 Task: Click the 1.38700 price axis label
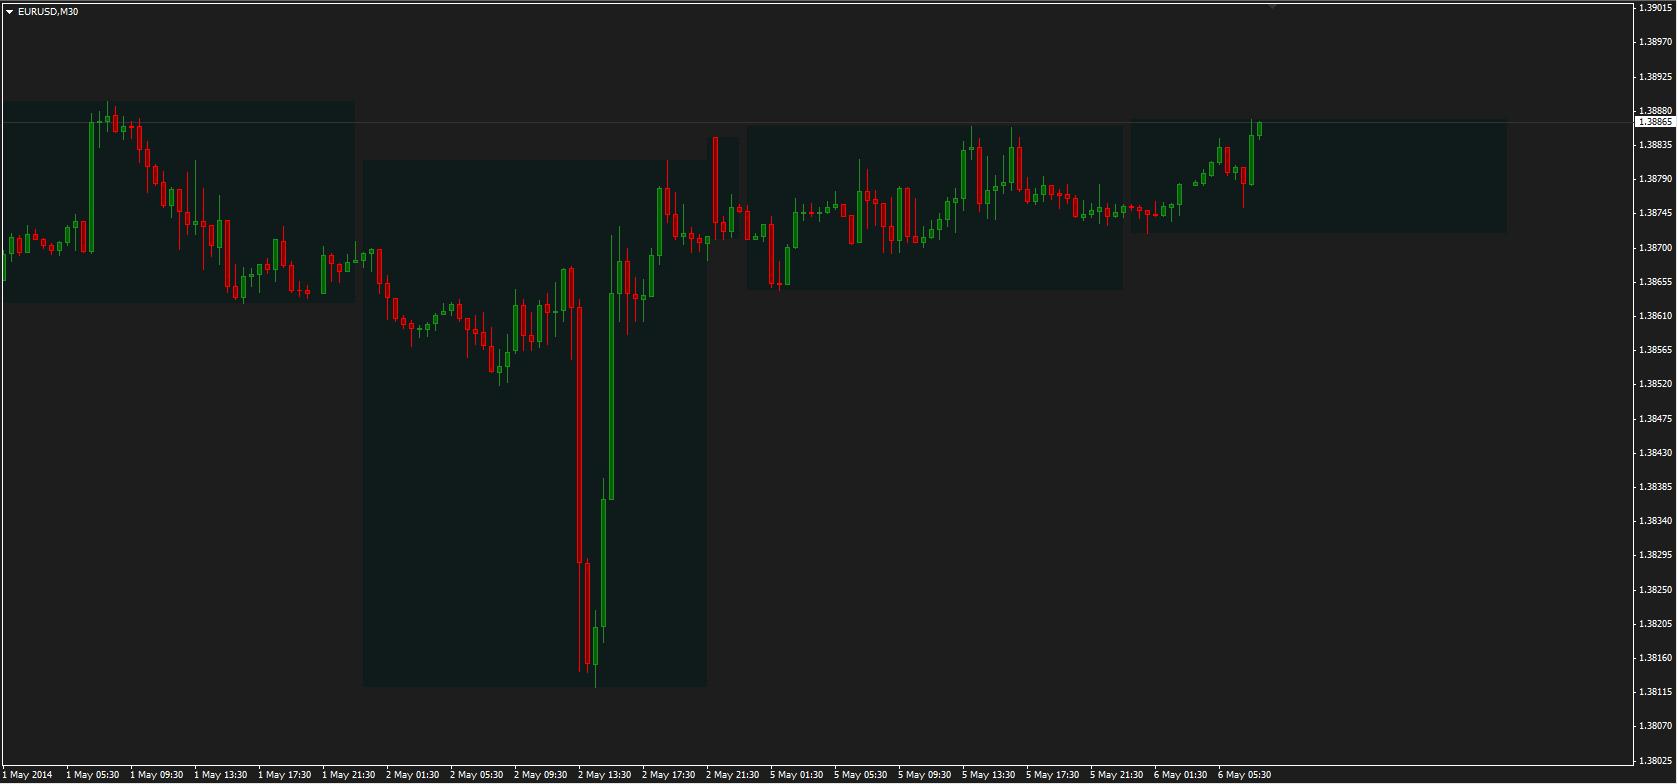pyautogui.click(x=1654, y=247)
